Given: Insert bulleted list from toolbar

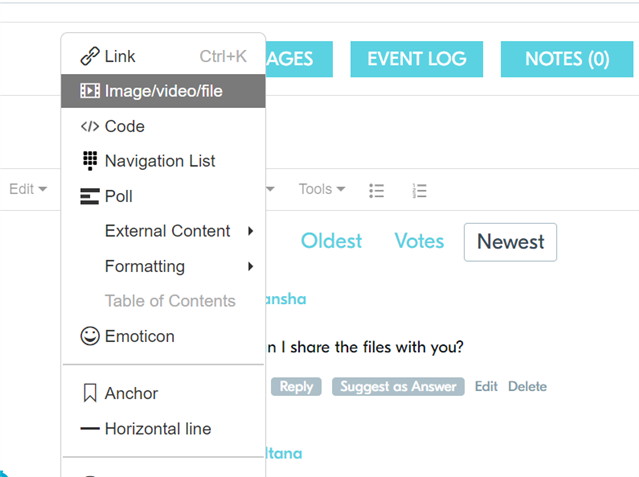Looking at the screenshot, I should point(377,190).
